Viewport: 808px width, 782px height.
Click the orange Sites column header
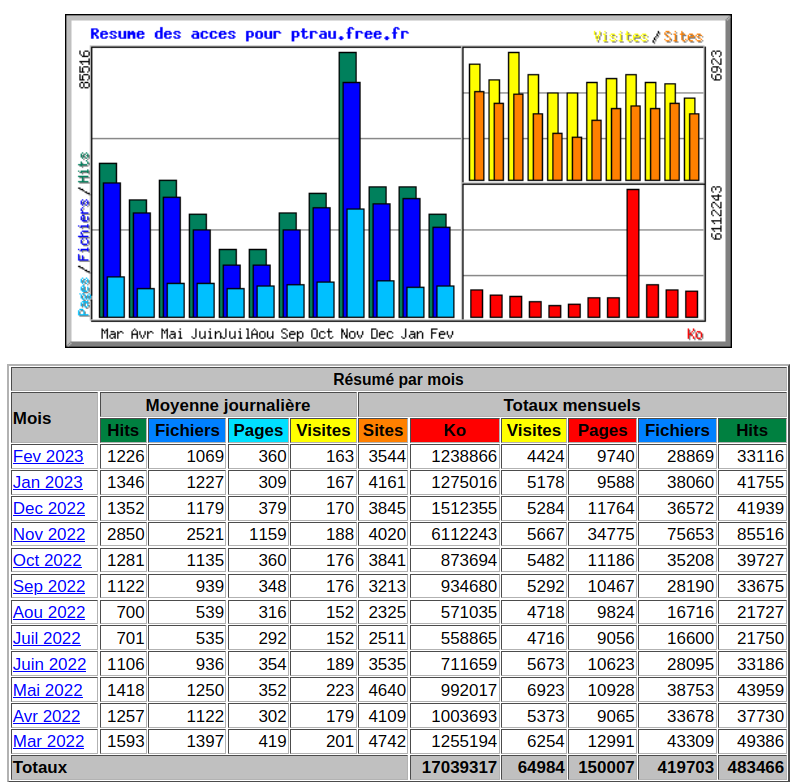coord(383,430)
